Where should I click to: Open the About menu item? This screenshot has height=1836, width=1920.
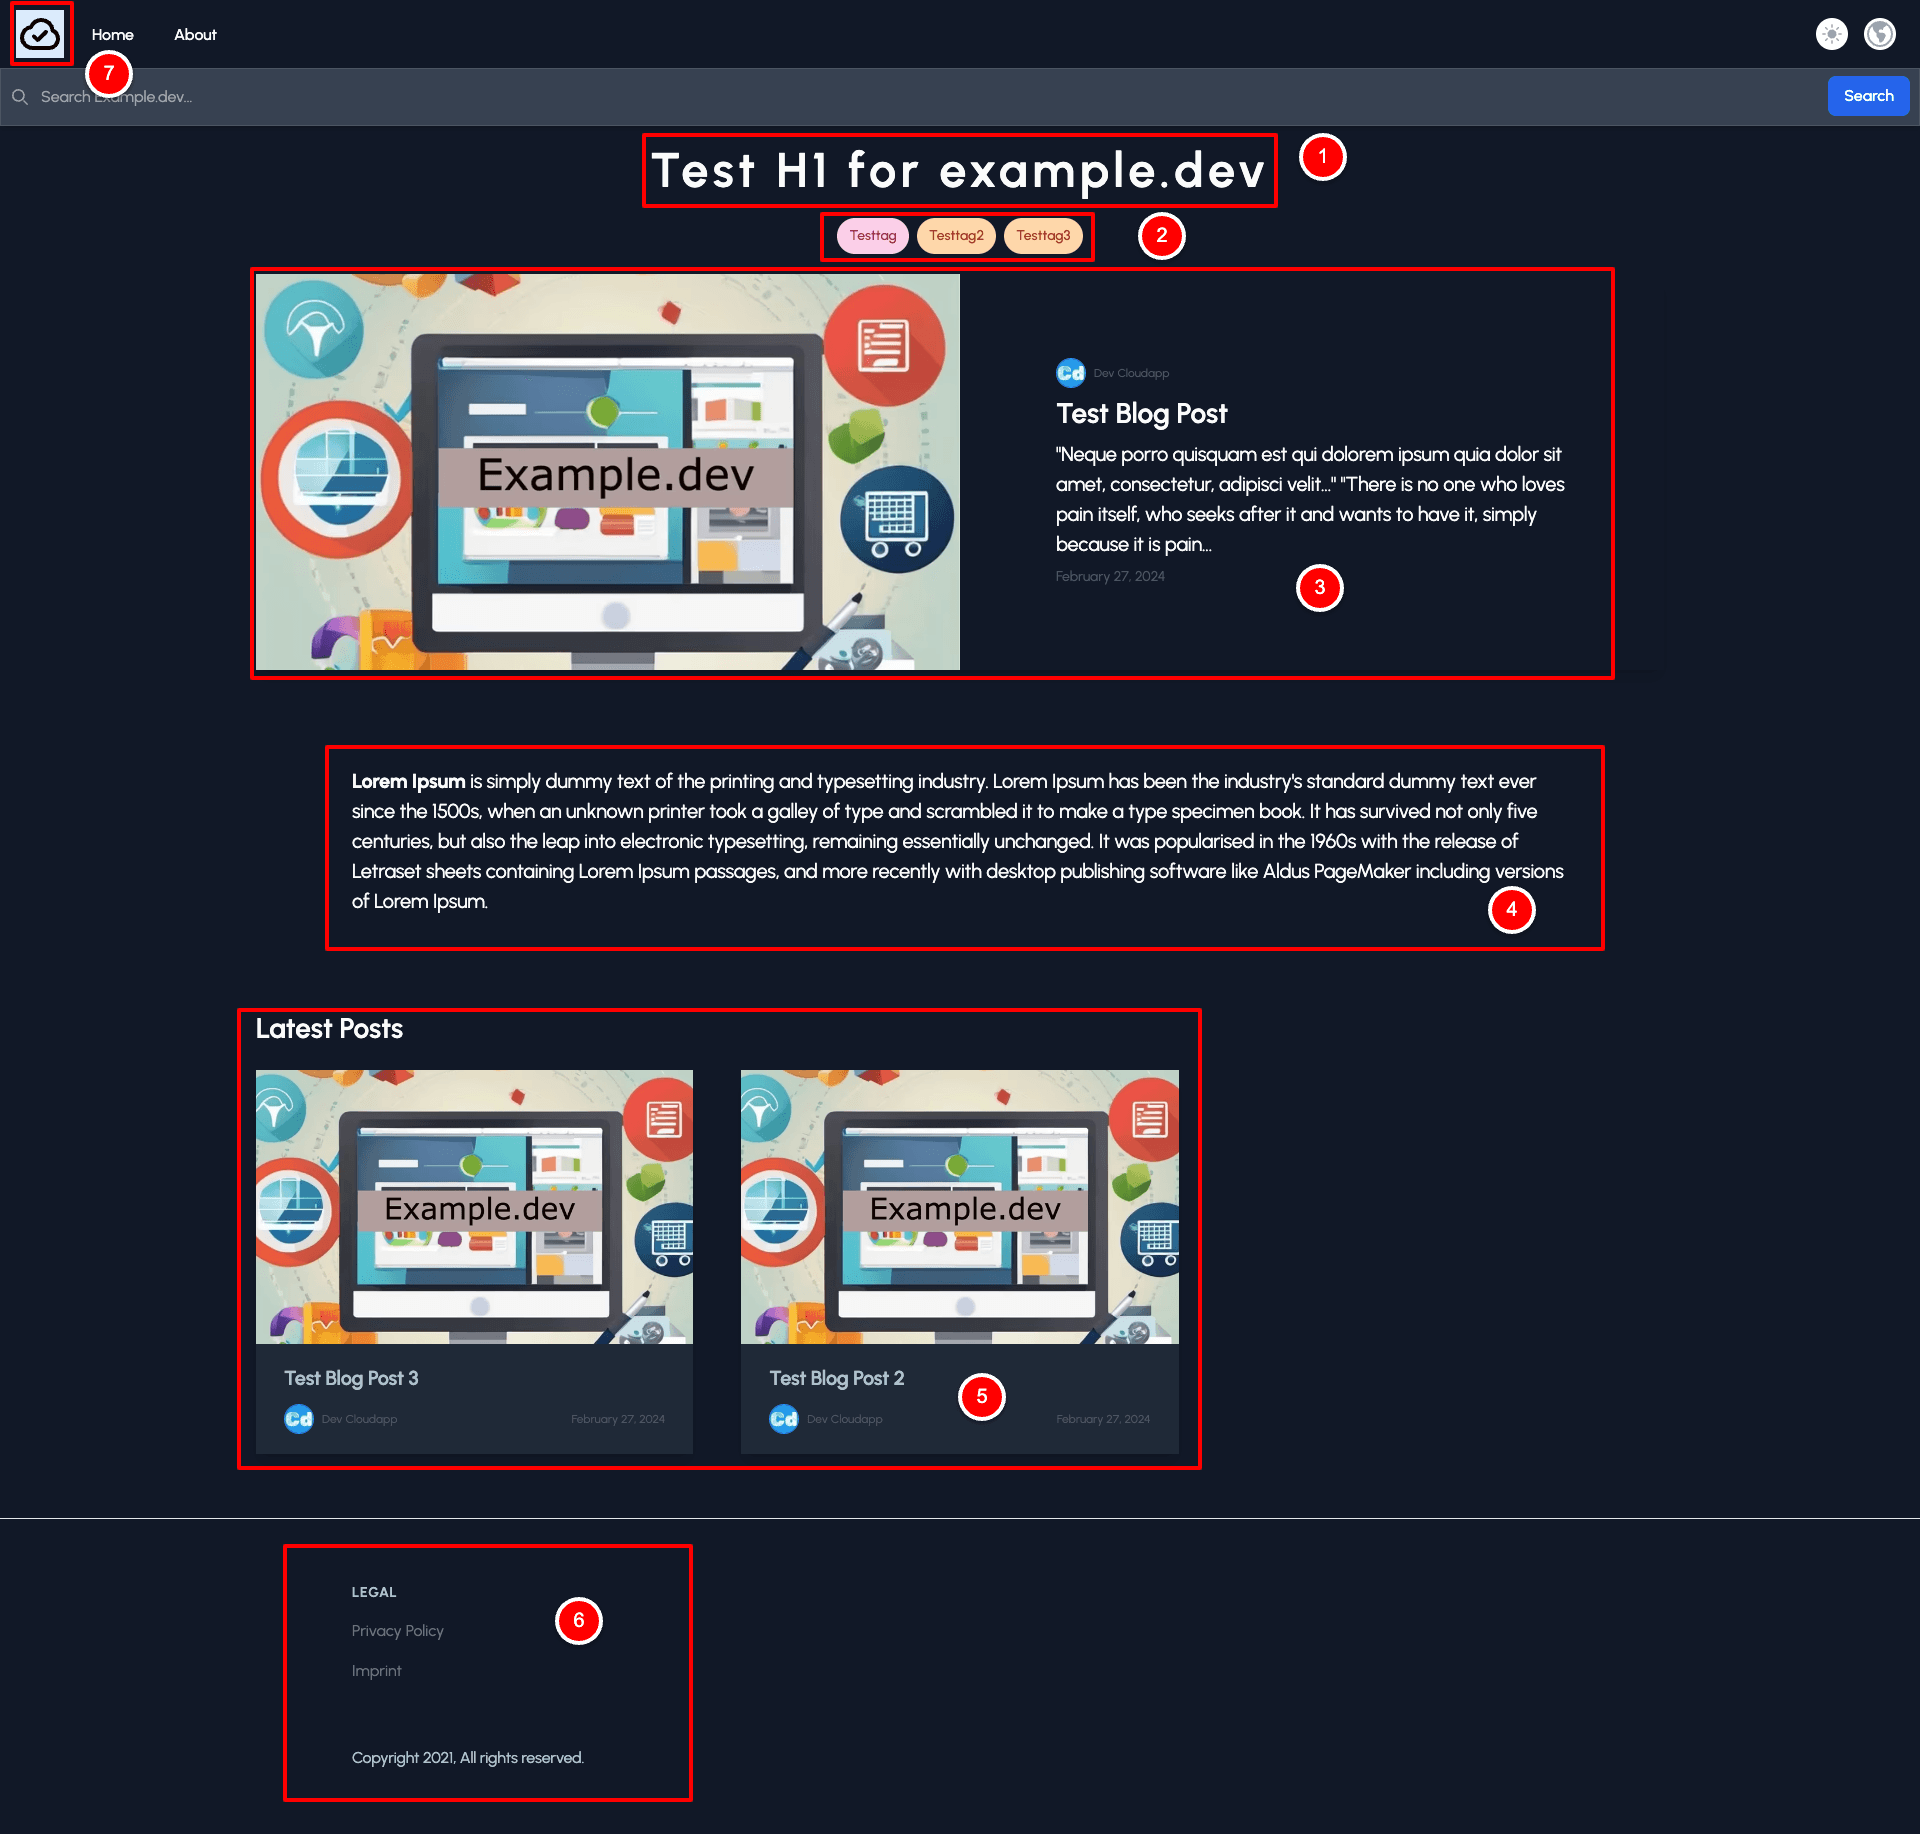tap(195, 35)
